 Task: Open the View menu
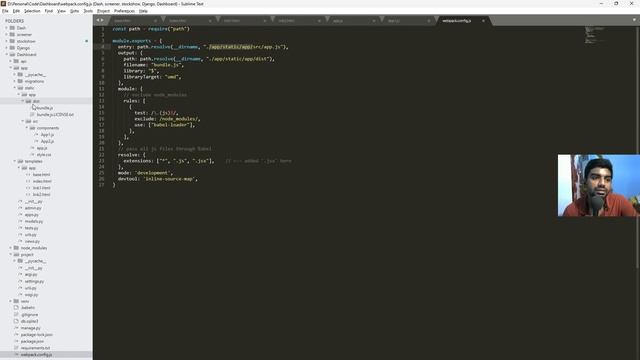click(x=61, y=11)
